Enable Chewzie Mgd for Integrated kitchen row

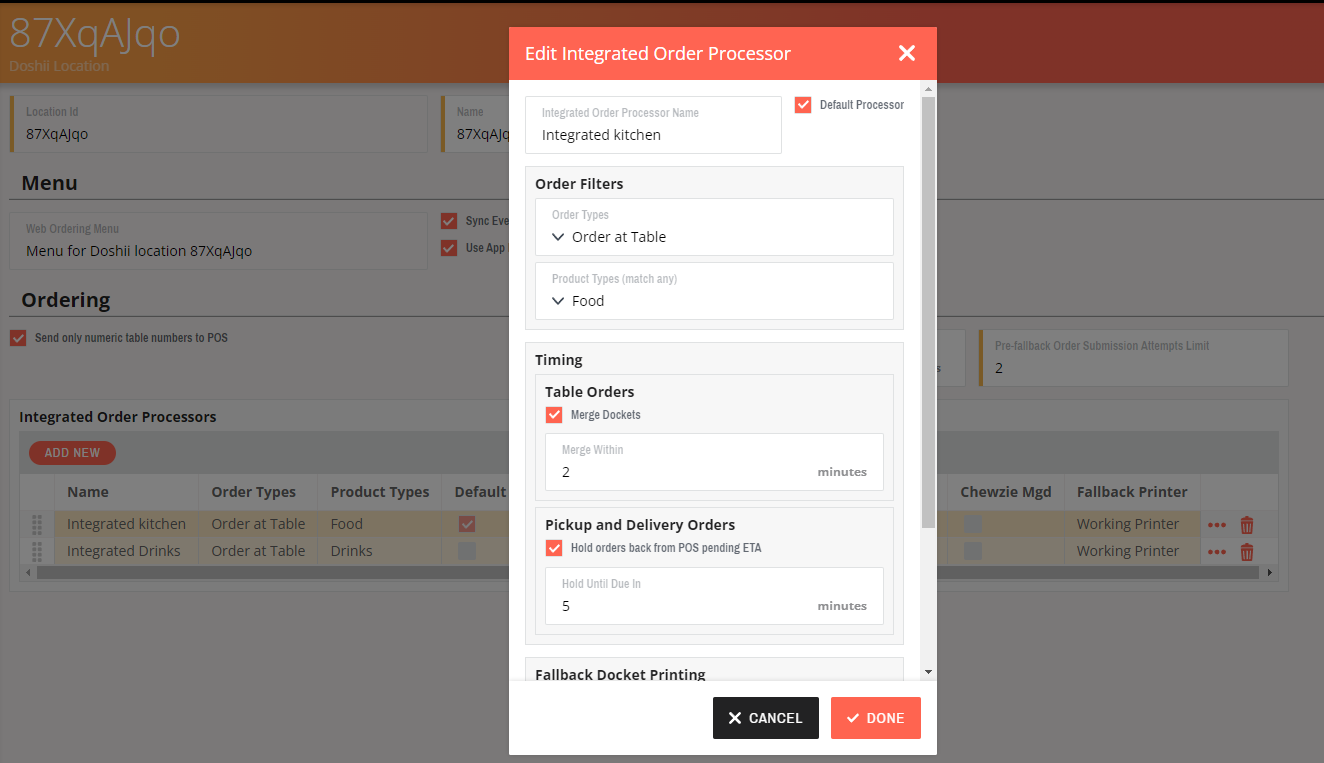[x=972, y=524]
